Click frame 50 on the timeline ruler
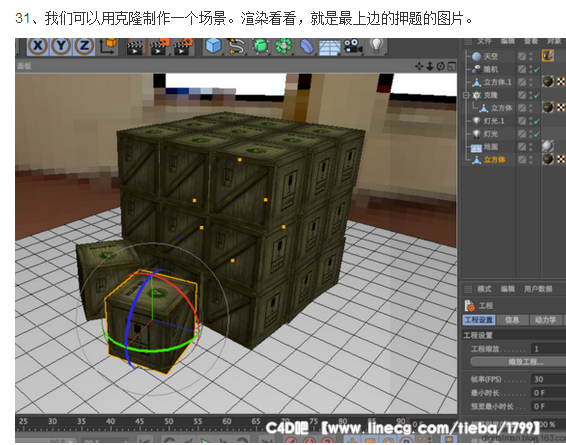 (x=169, y=422)
